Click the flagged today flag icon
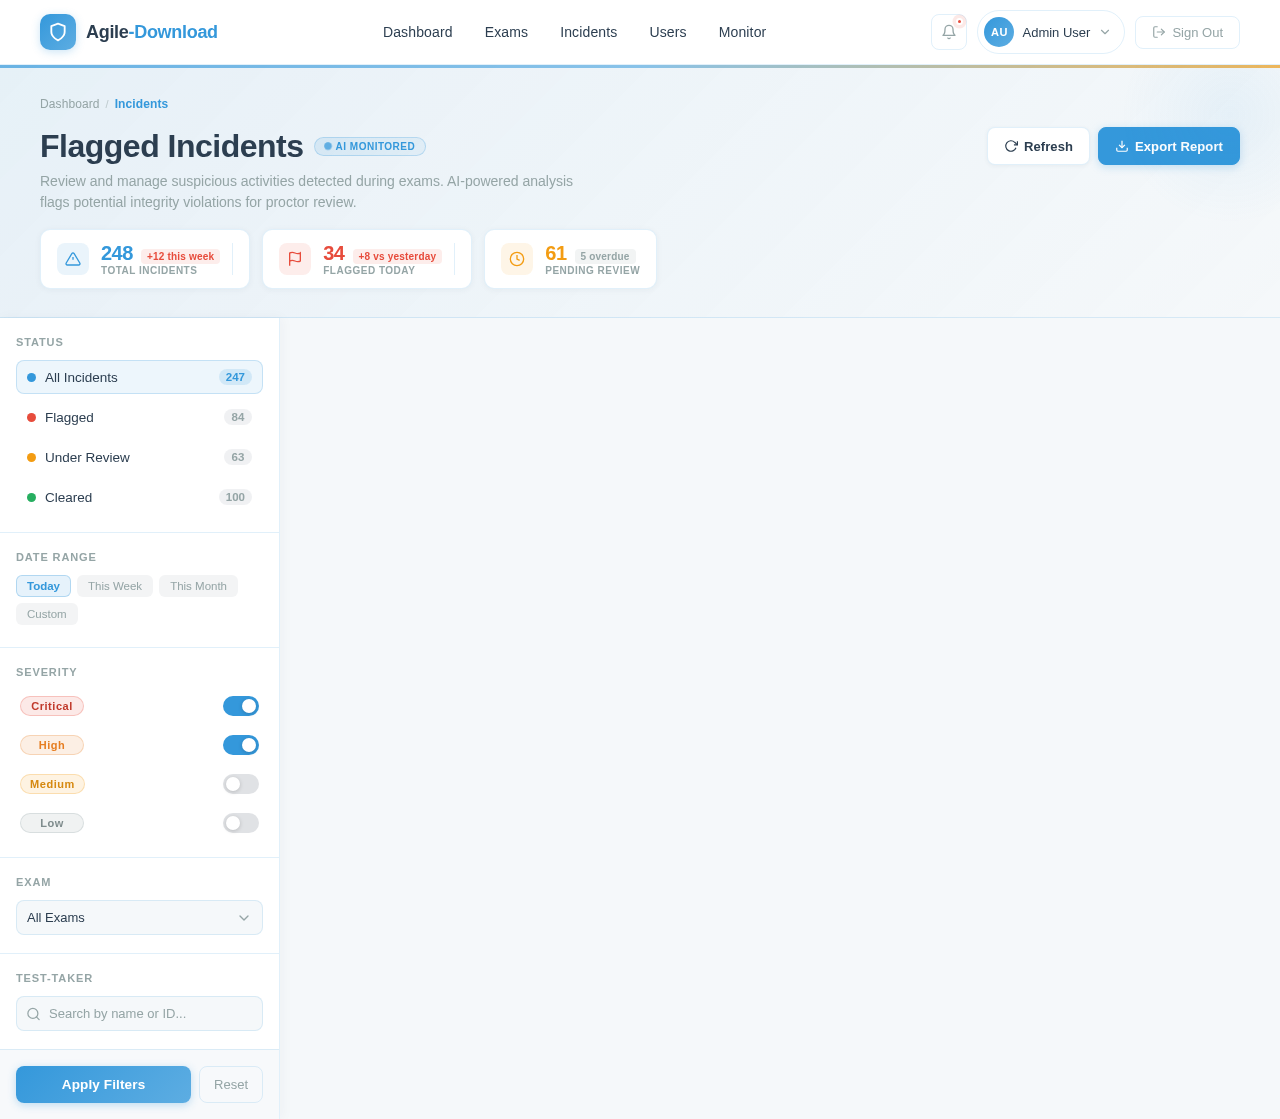1280x1119 pixels. 295,259
